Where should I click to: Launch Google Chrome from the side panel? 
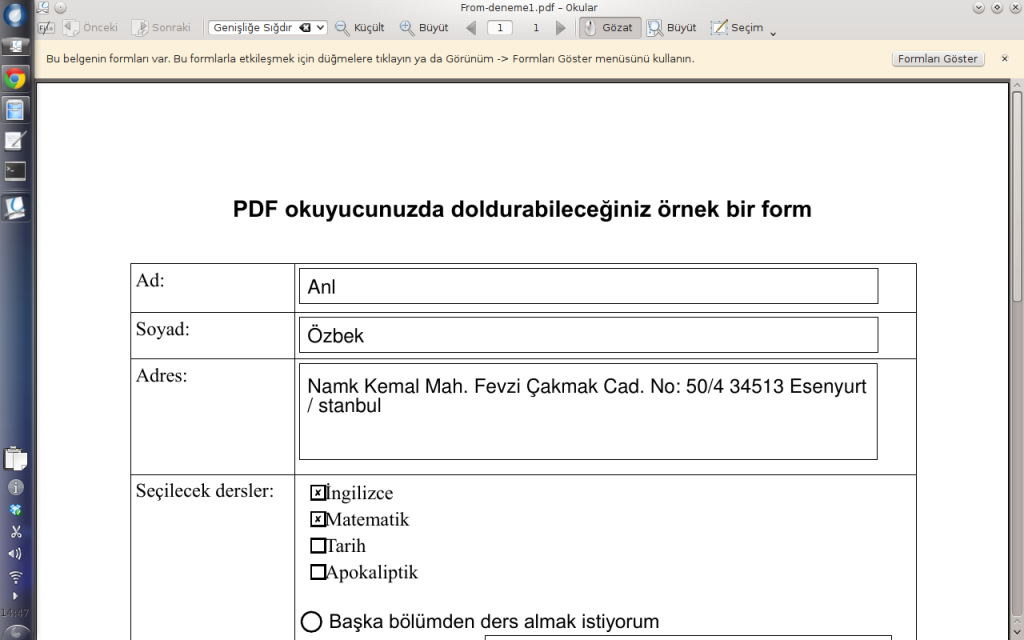coord(14,79)
